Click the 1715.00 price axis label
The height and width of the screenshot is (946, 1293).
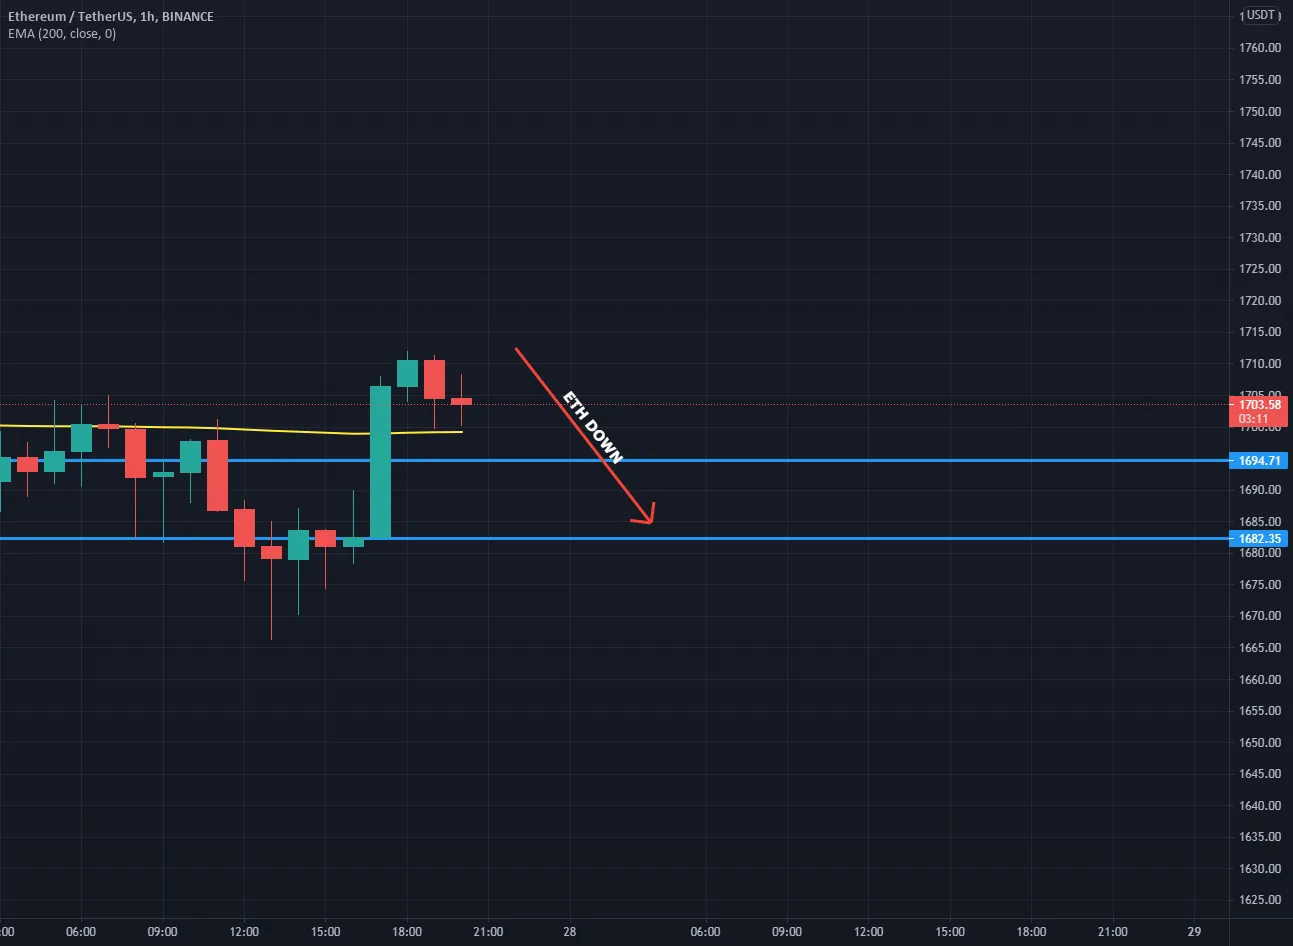(x=1259, y=332)
